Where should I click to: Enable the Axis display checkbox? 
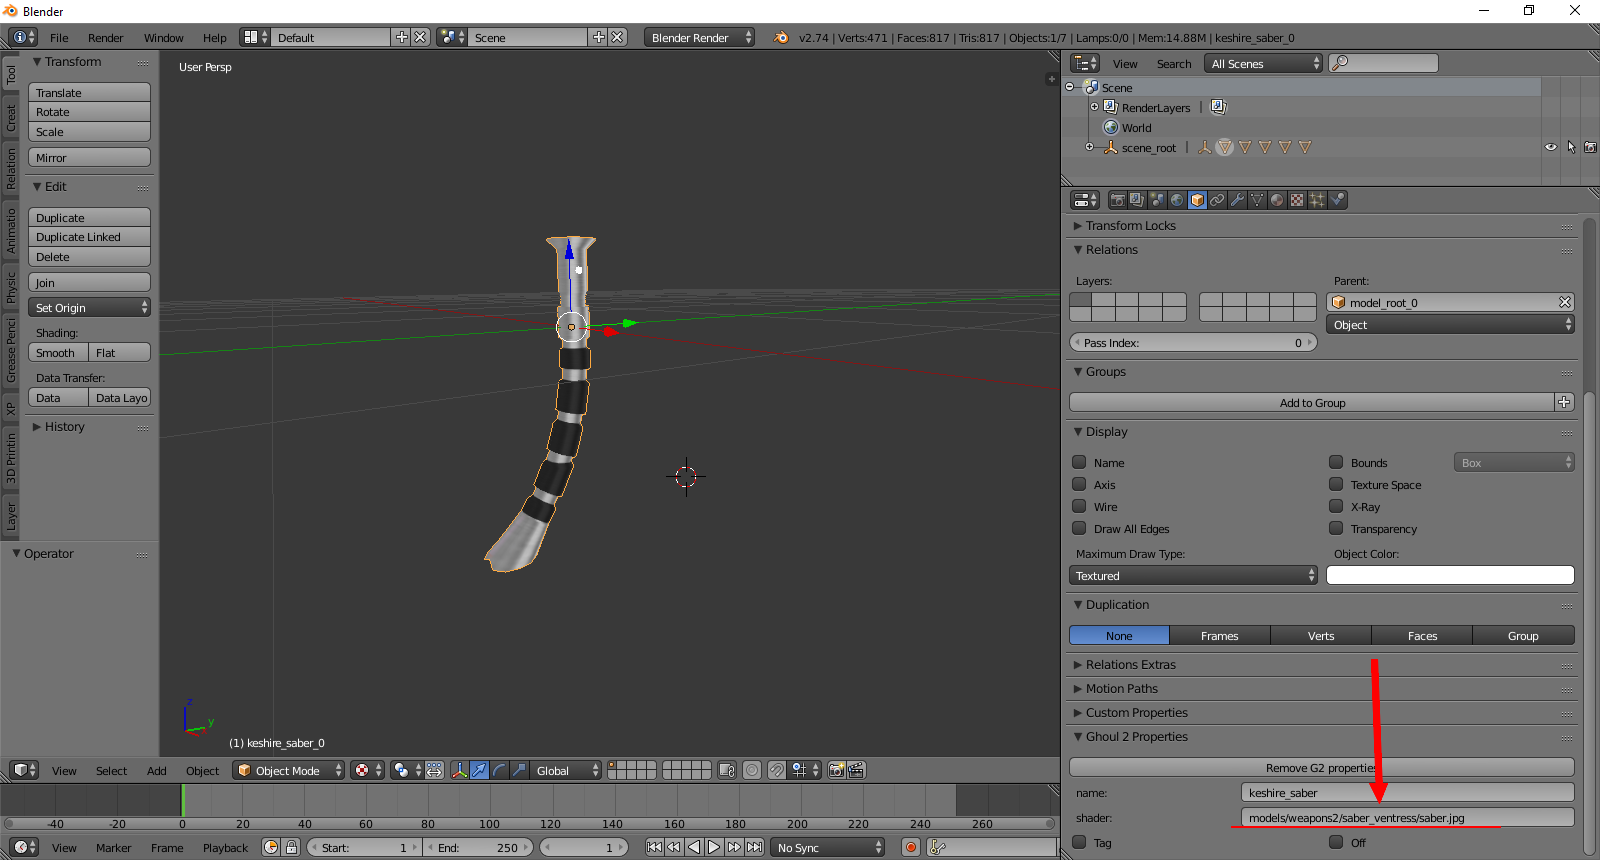(1079, 484)
